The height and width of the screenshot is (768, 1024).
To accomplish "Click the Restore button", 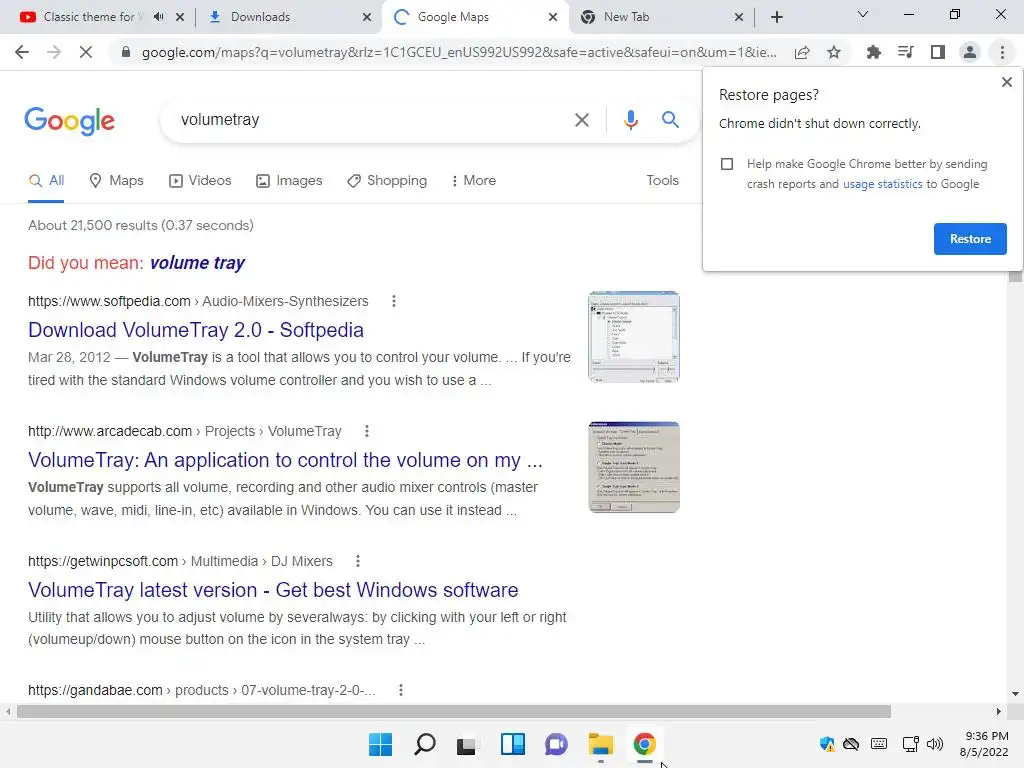I will [970, 239].
